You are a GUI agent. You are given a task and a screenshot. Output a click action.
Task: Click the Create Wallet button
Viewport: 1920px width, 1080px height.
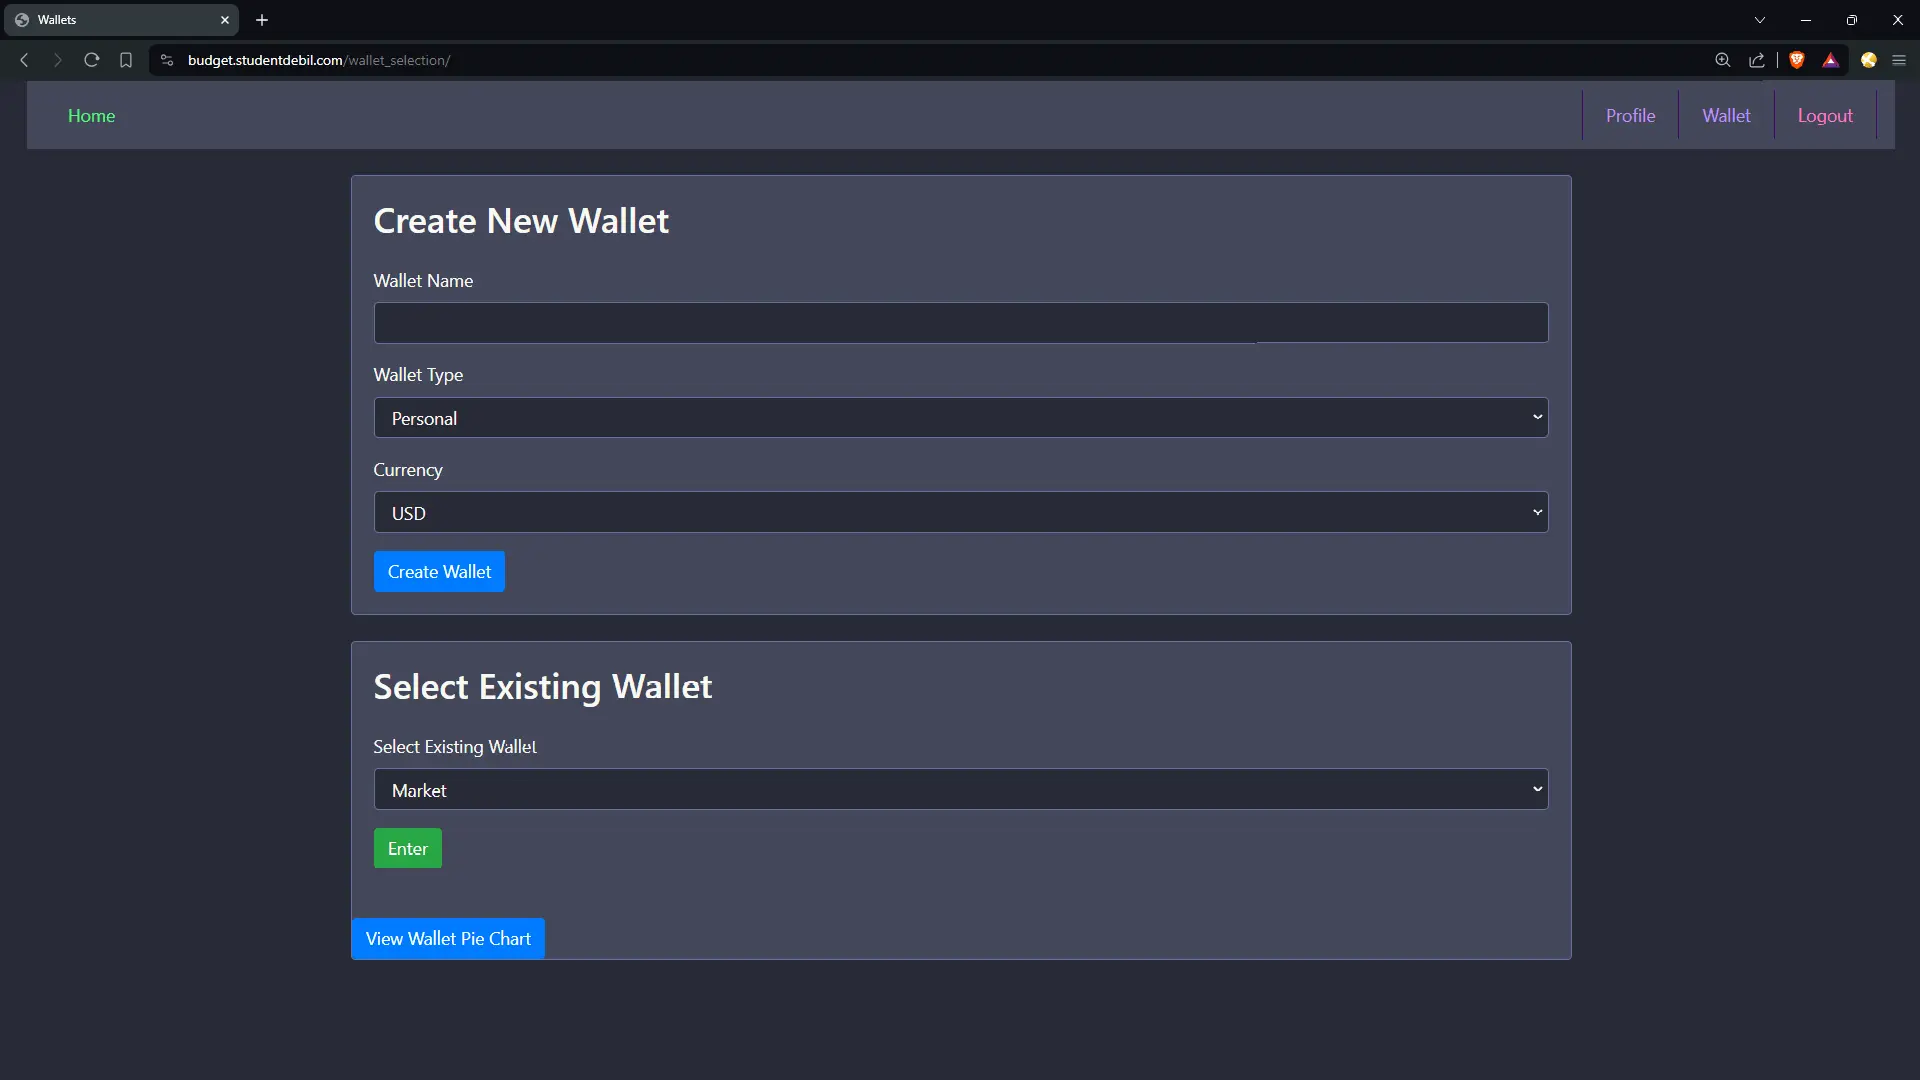439,572
